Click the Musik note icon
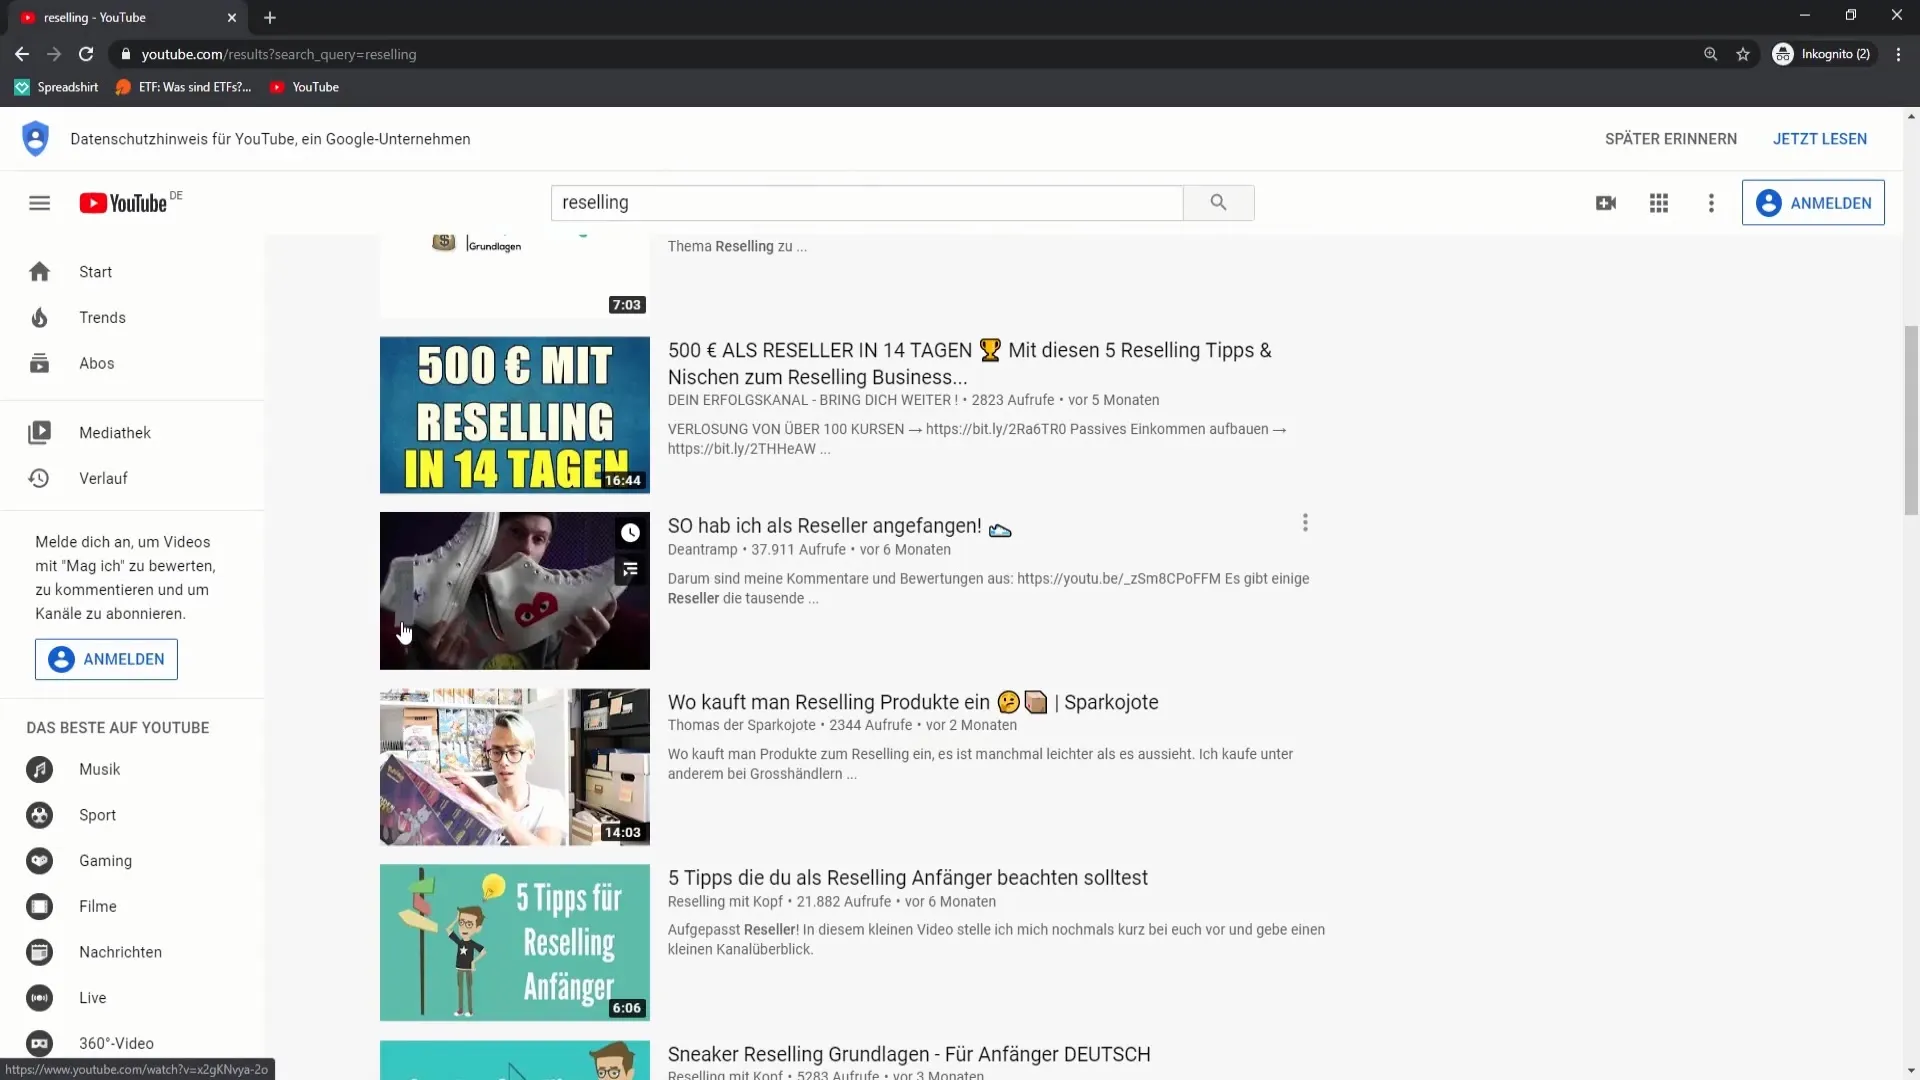1920x1080 pixels. [39, 770]
